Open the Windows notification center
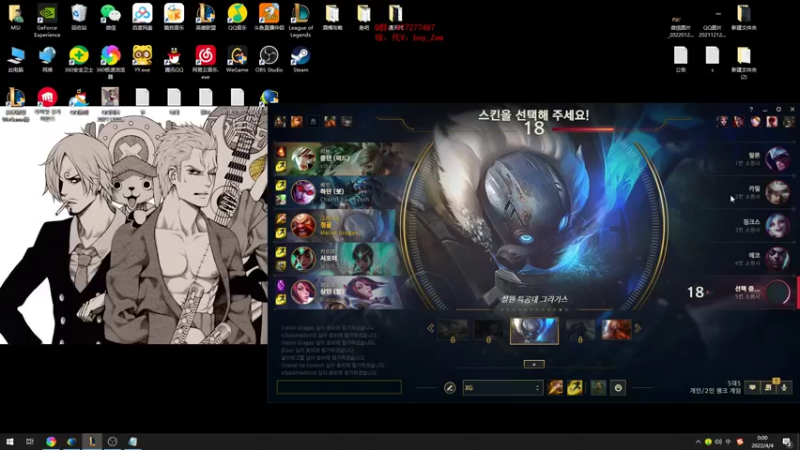The height and width of the screenshot is (450, 800). 787,442
